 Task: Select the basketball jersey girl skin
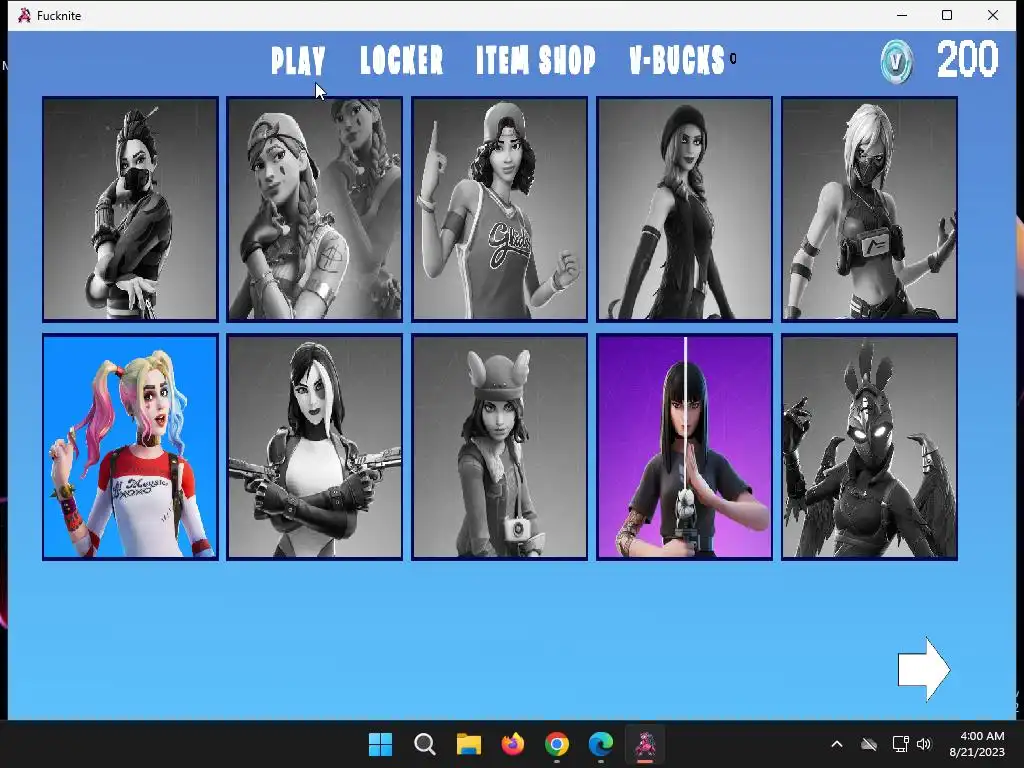[x=500, y=209]
